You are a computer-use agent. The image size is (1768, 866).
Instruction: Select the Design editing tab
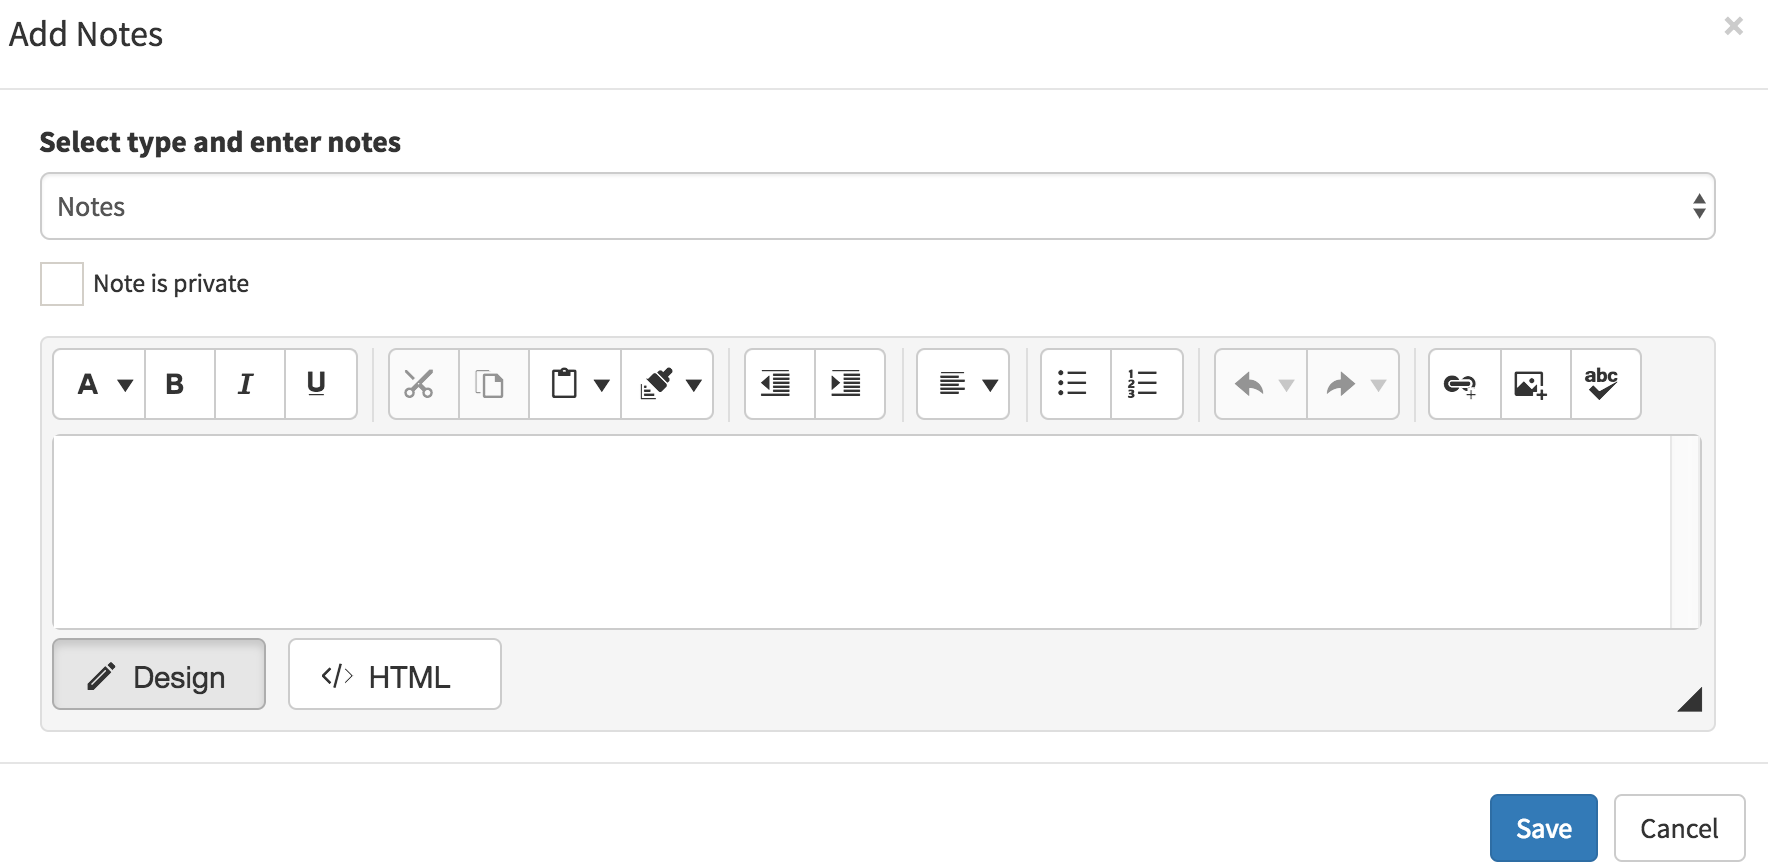158,675
